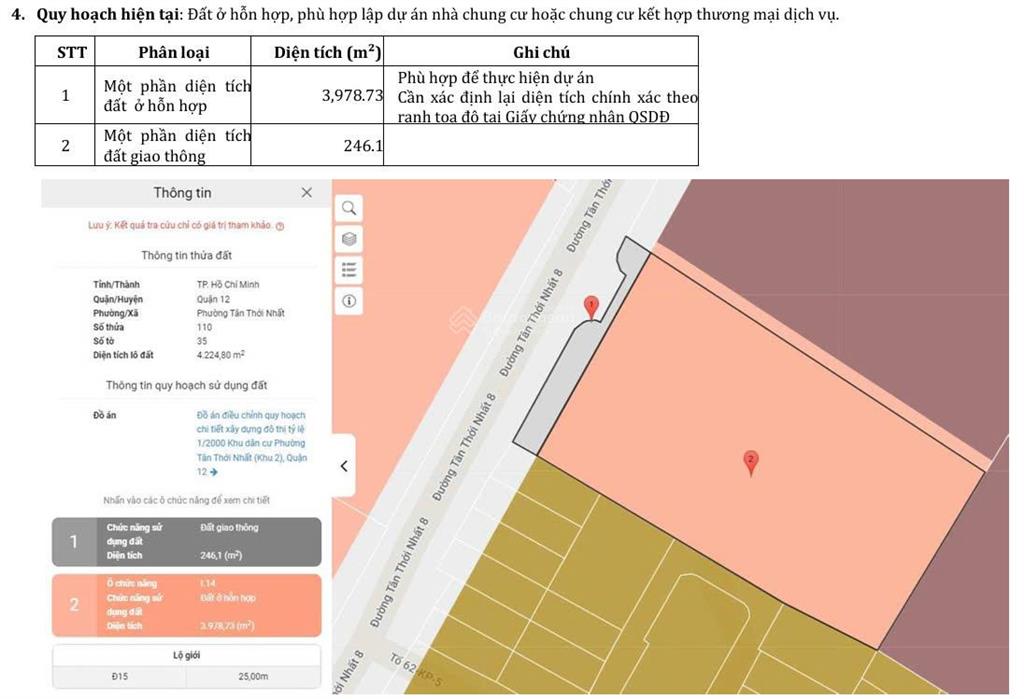Click the Lộ giới header
Image resolution: width=1024 pixels, height=699 pixels.
coord(187,655)
